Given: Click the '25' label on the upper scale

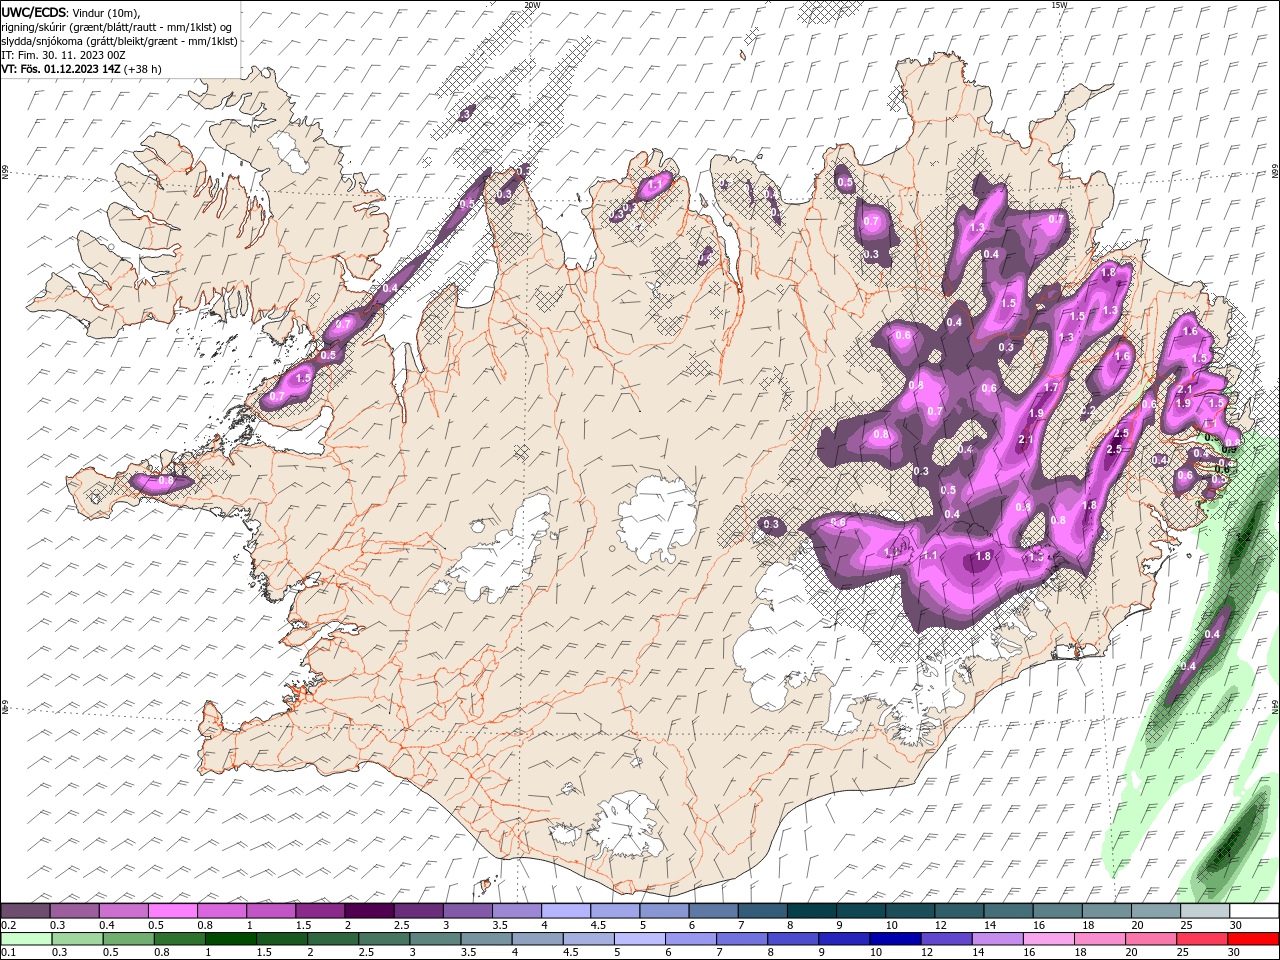Looking at the screenshot, I should click(x=1186, y=925).
